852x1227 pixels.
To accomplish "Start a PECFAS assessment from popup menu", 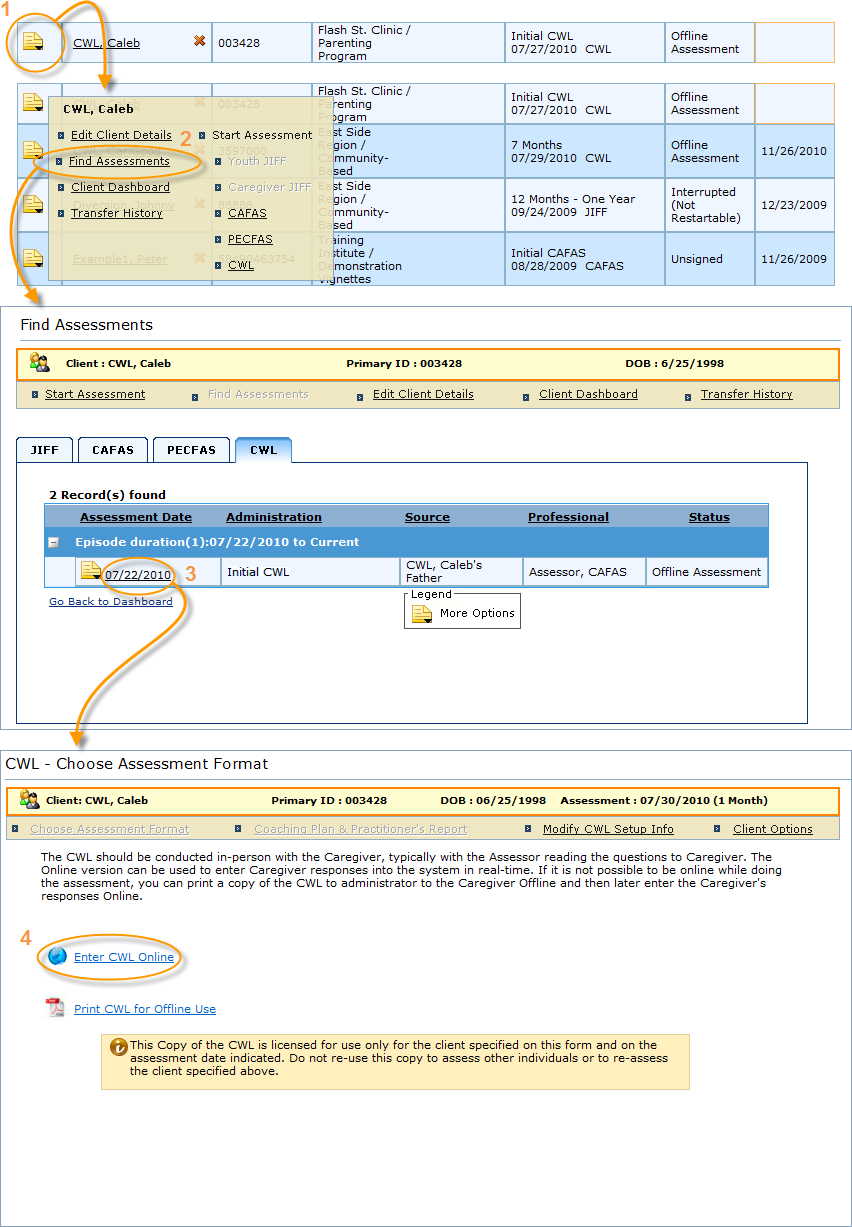I will pos(250,239).
